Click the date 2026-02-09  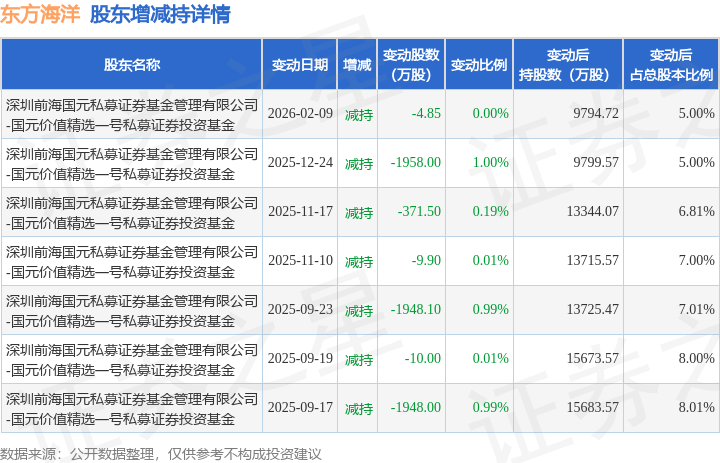point(300,113)
